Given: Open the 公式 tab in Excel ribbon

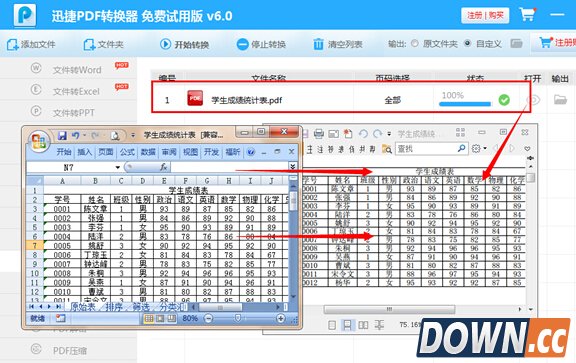Looking at the screenshot, I should (x=127, y=152).
